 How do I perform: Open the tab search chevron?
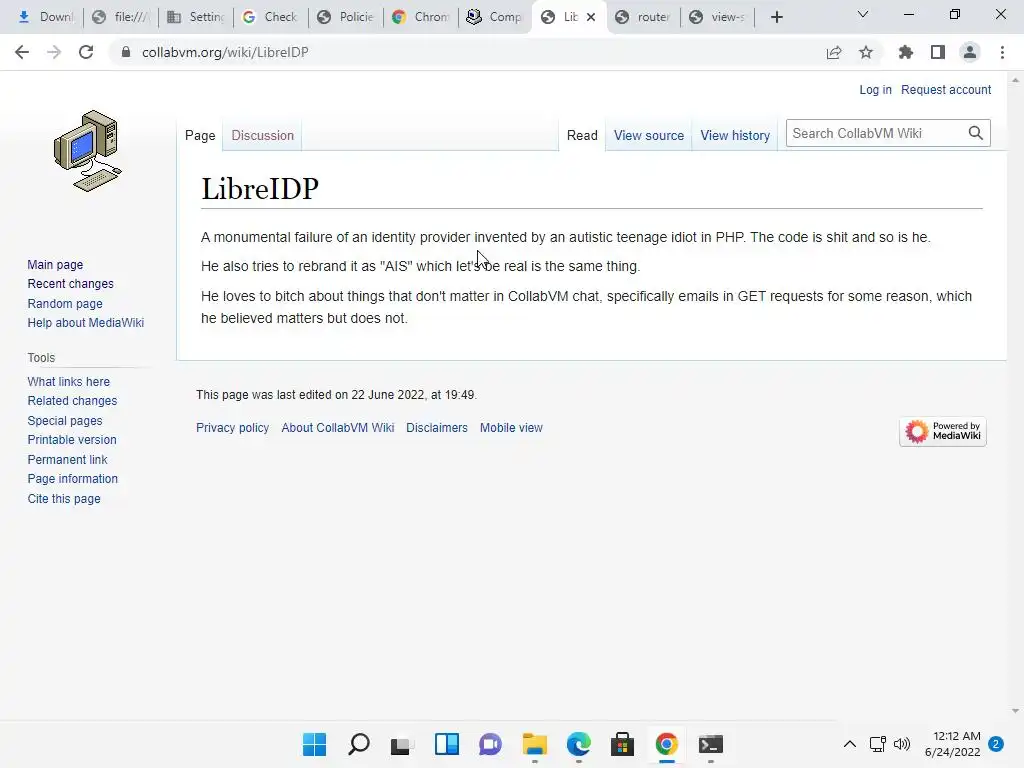[863, 14]
